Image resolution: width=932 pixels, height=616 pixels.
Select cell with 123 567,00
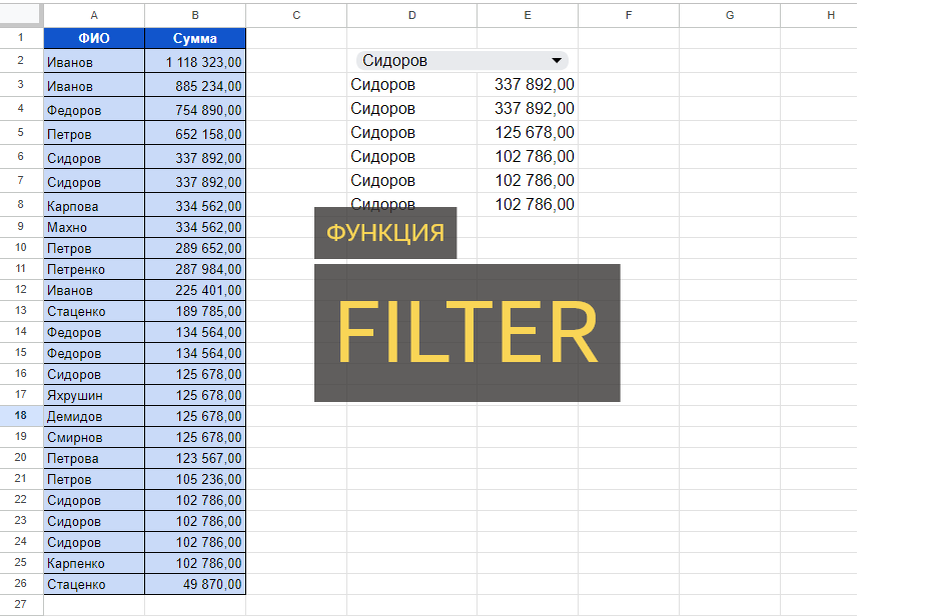pos(195,458)
